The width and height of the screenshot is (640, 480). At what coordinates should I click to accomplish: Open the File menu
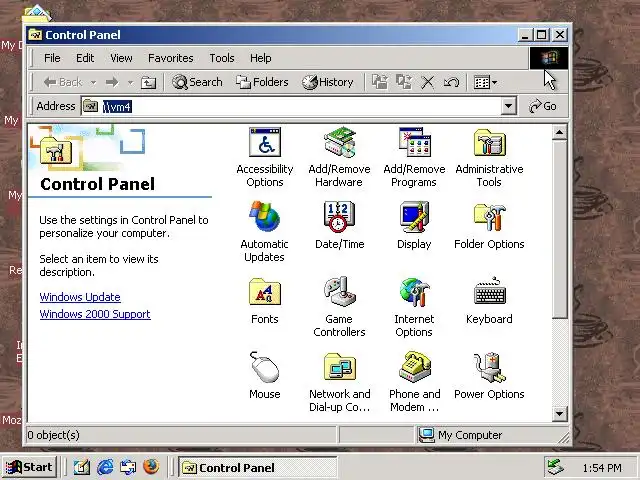[x=52, y=58]
